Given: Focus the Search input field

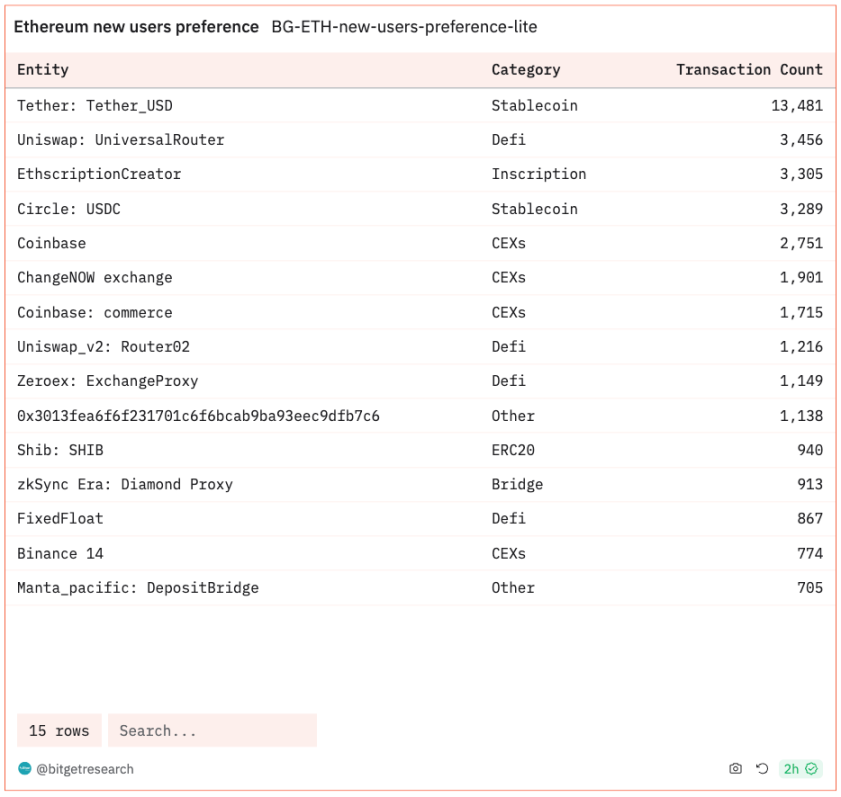Looking at the screenshot, I should point(212,731).
